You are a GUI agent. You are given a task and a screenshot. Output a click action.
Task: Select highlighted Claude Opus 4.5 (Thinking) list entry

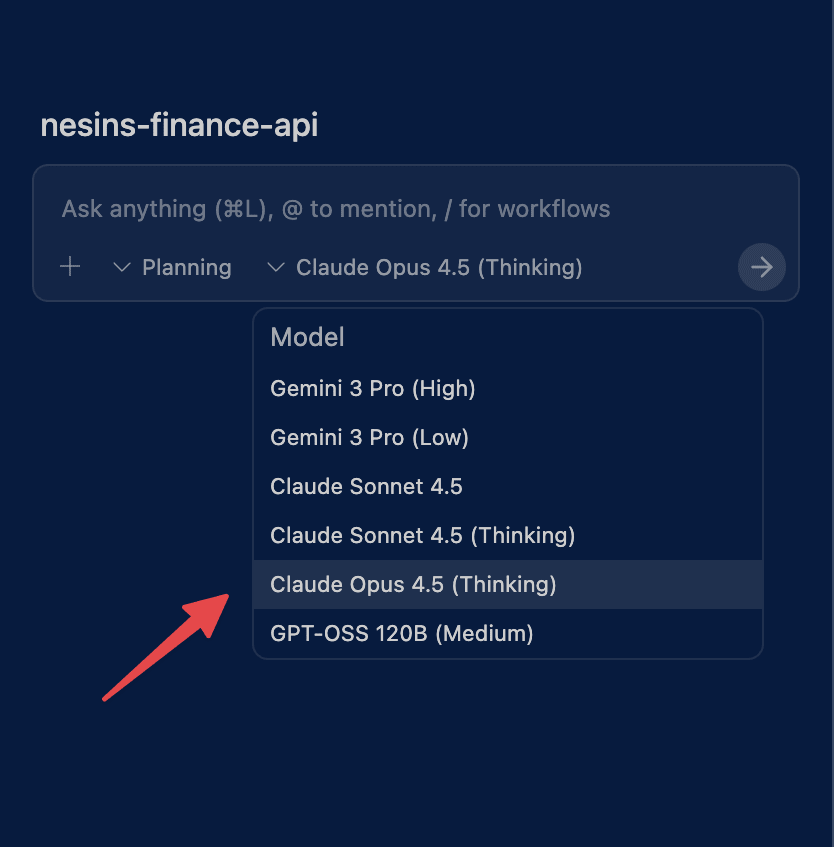[x=413, y=584]
